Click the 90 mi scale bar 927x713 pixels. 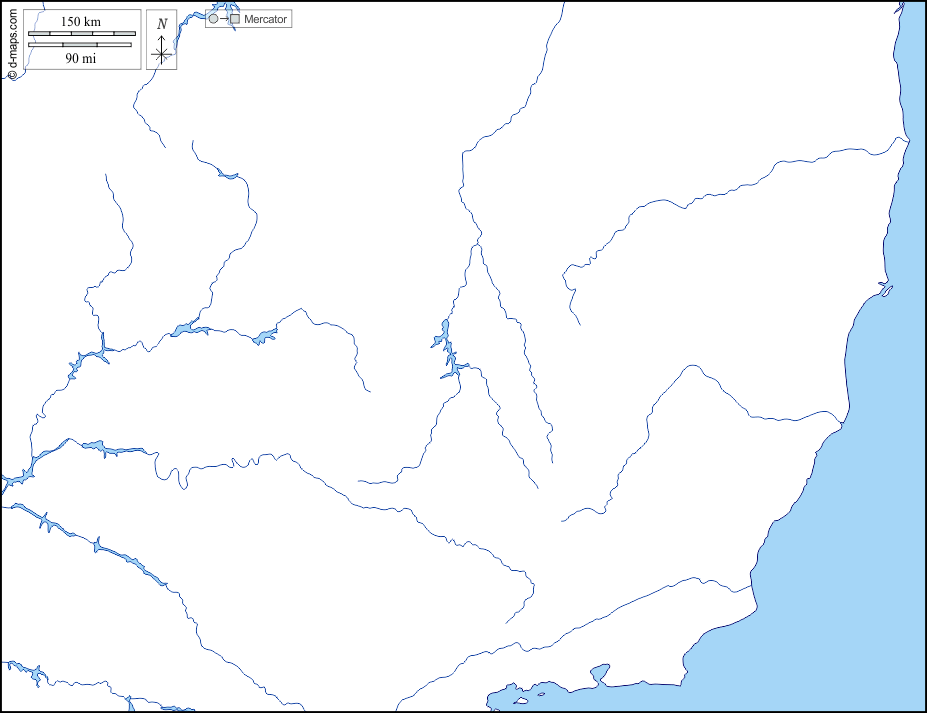81,45
